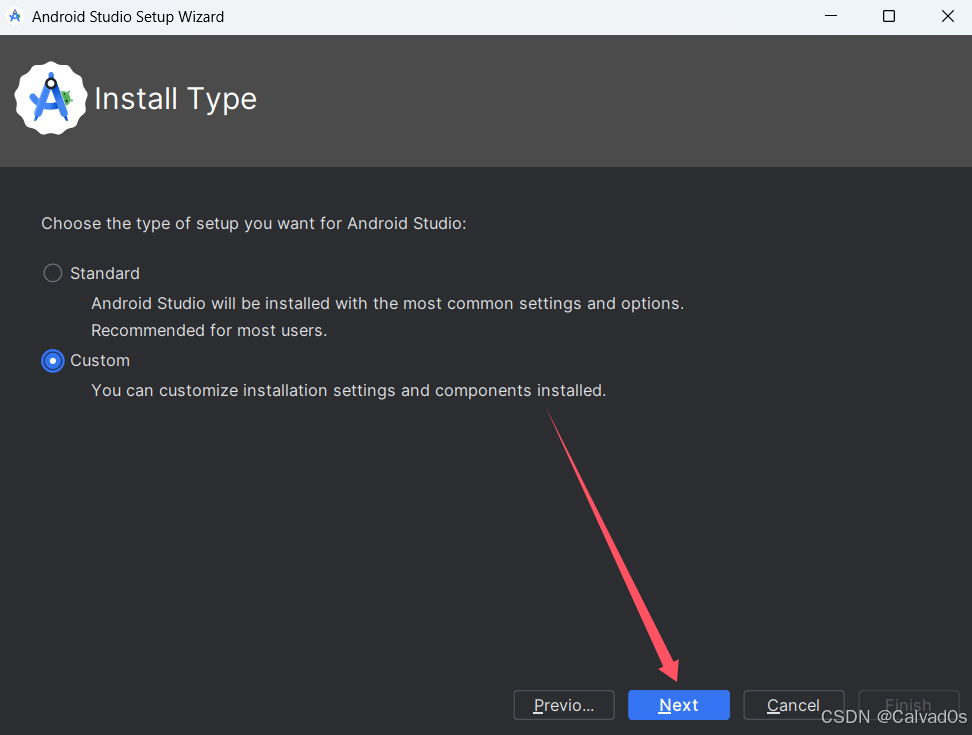Click 'Android Studio will be installed' description line
The image size is (972, 735).
tap(387, 303)
